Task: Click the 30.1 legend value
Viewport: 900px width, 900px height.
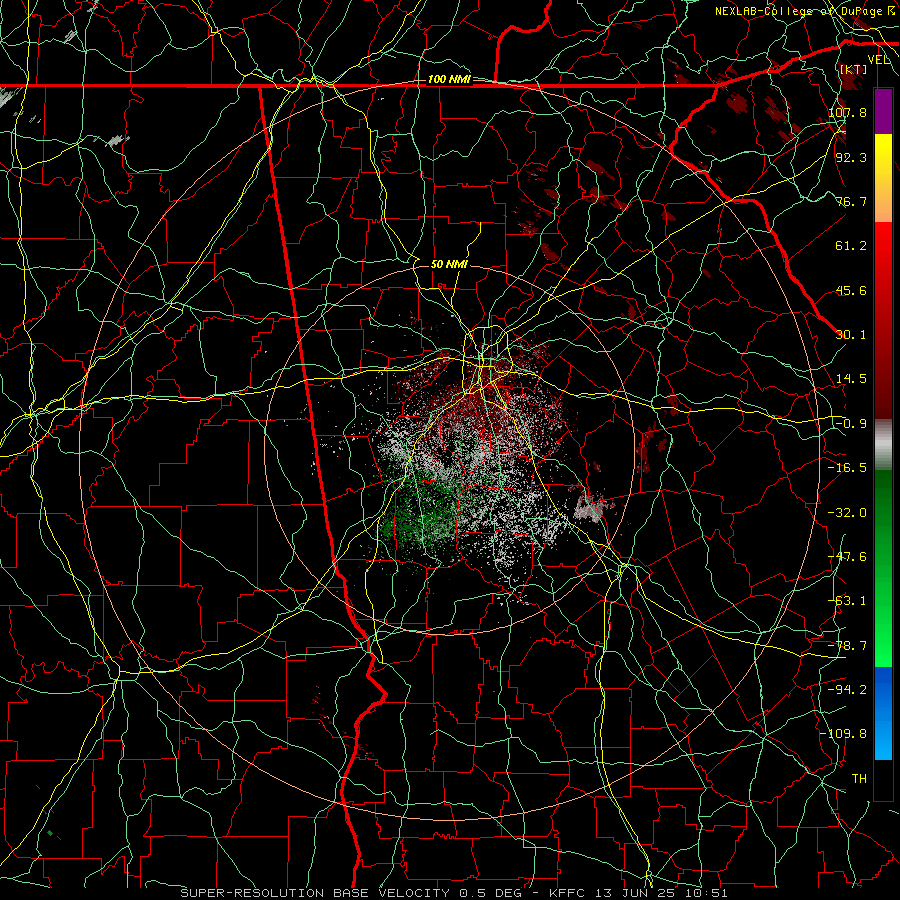Action: pyautogui.click(x=851, y=335)
